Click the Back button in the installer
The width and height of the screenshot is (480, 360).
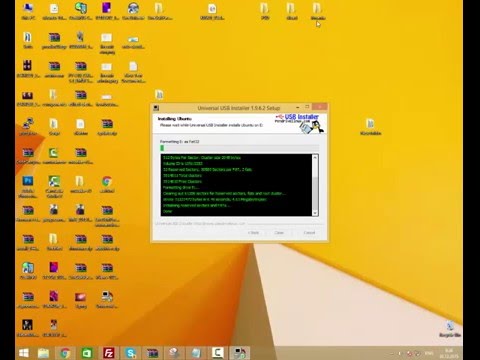[253, 232]
